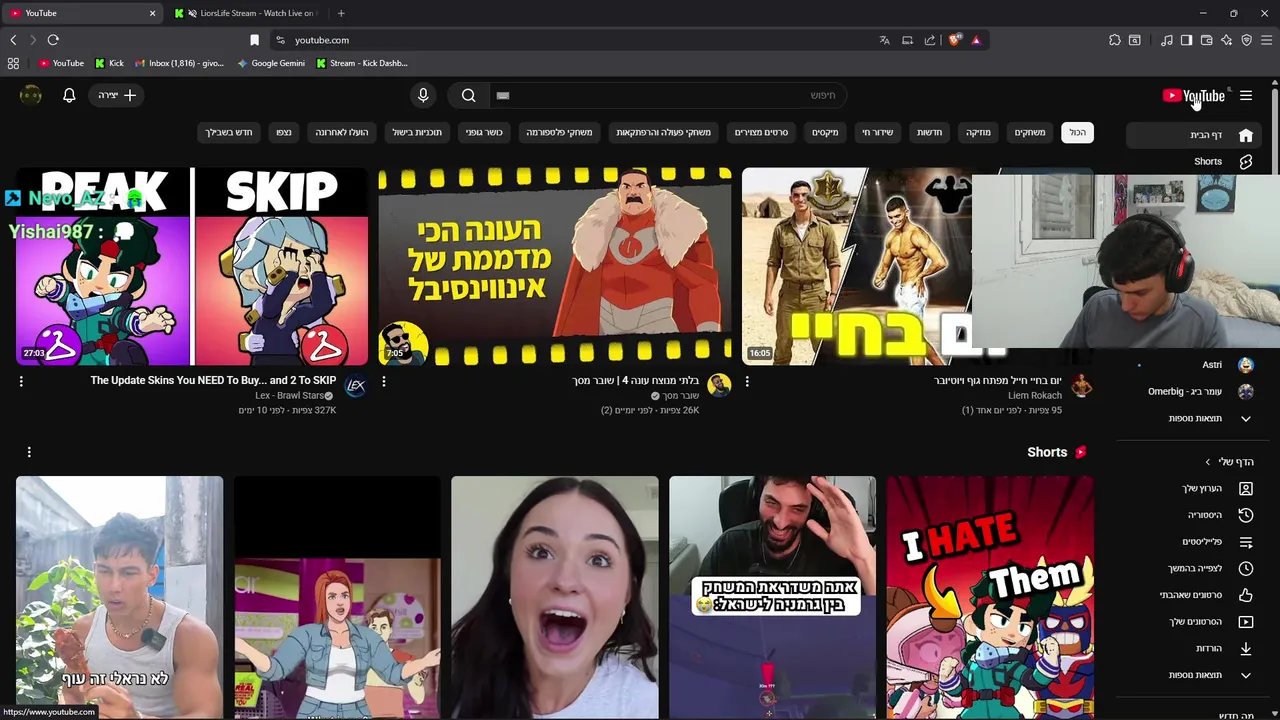This screenshot has height=720, width=1280.
Task: Open the Shorts shelf options menu
Action: pyautogui.click(x=29, y=452)
